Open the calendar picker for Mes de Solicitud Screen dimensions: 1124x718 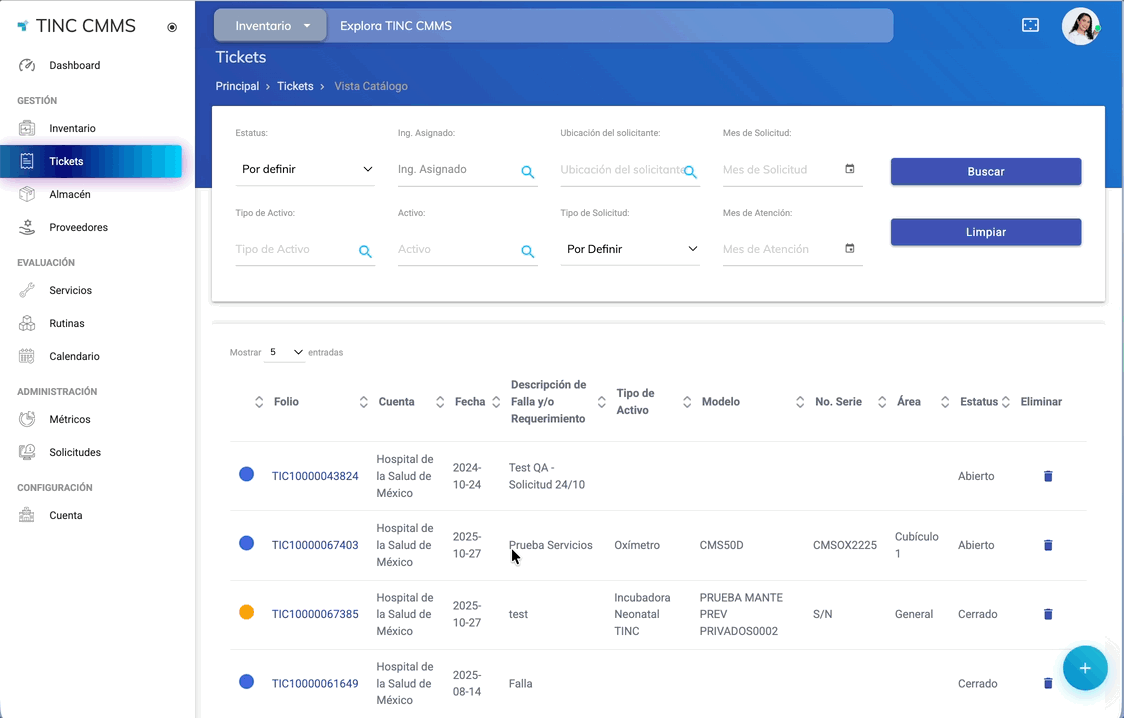coord(850,169)
